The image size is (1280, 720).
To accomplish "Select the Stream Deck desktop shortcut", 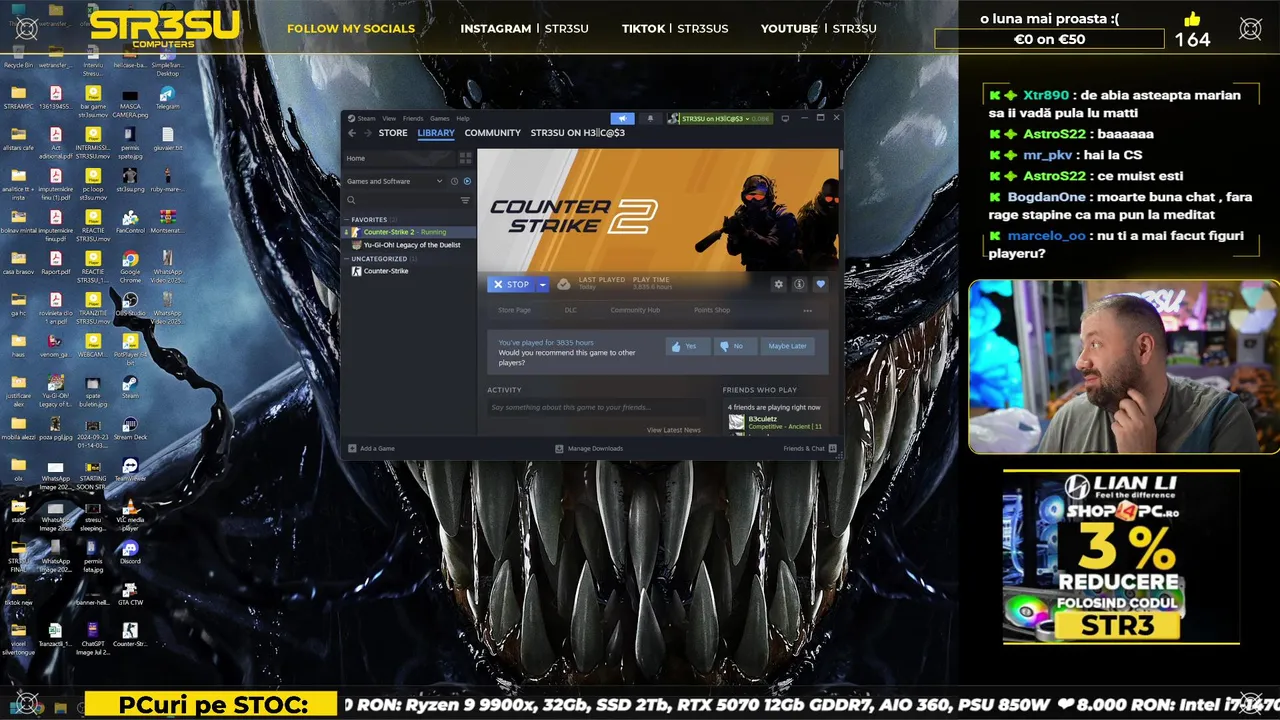I will [x=130, y=428].
